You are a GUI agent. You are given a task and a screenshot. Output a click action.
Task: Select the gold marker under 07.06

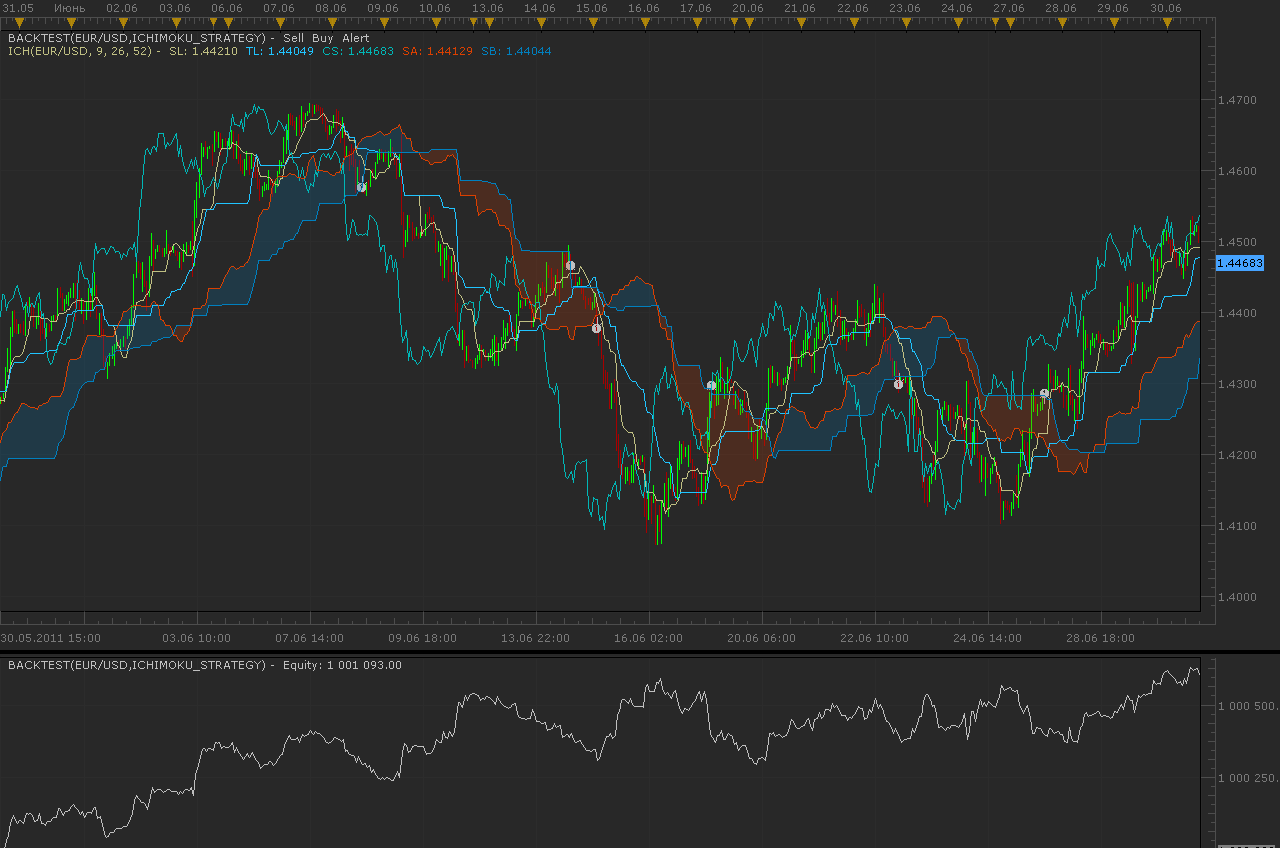point(278,21)
